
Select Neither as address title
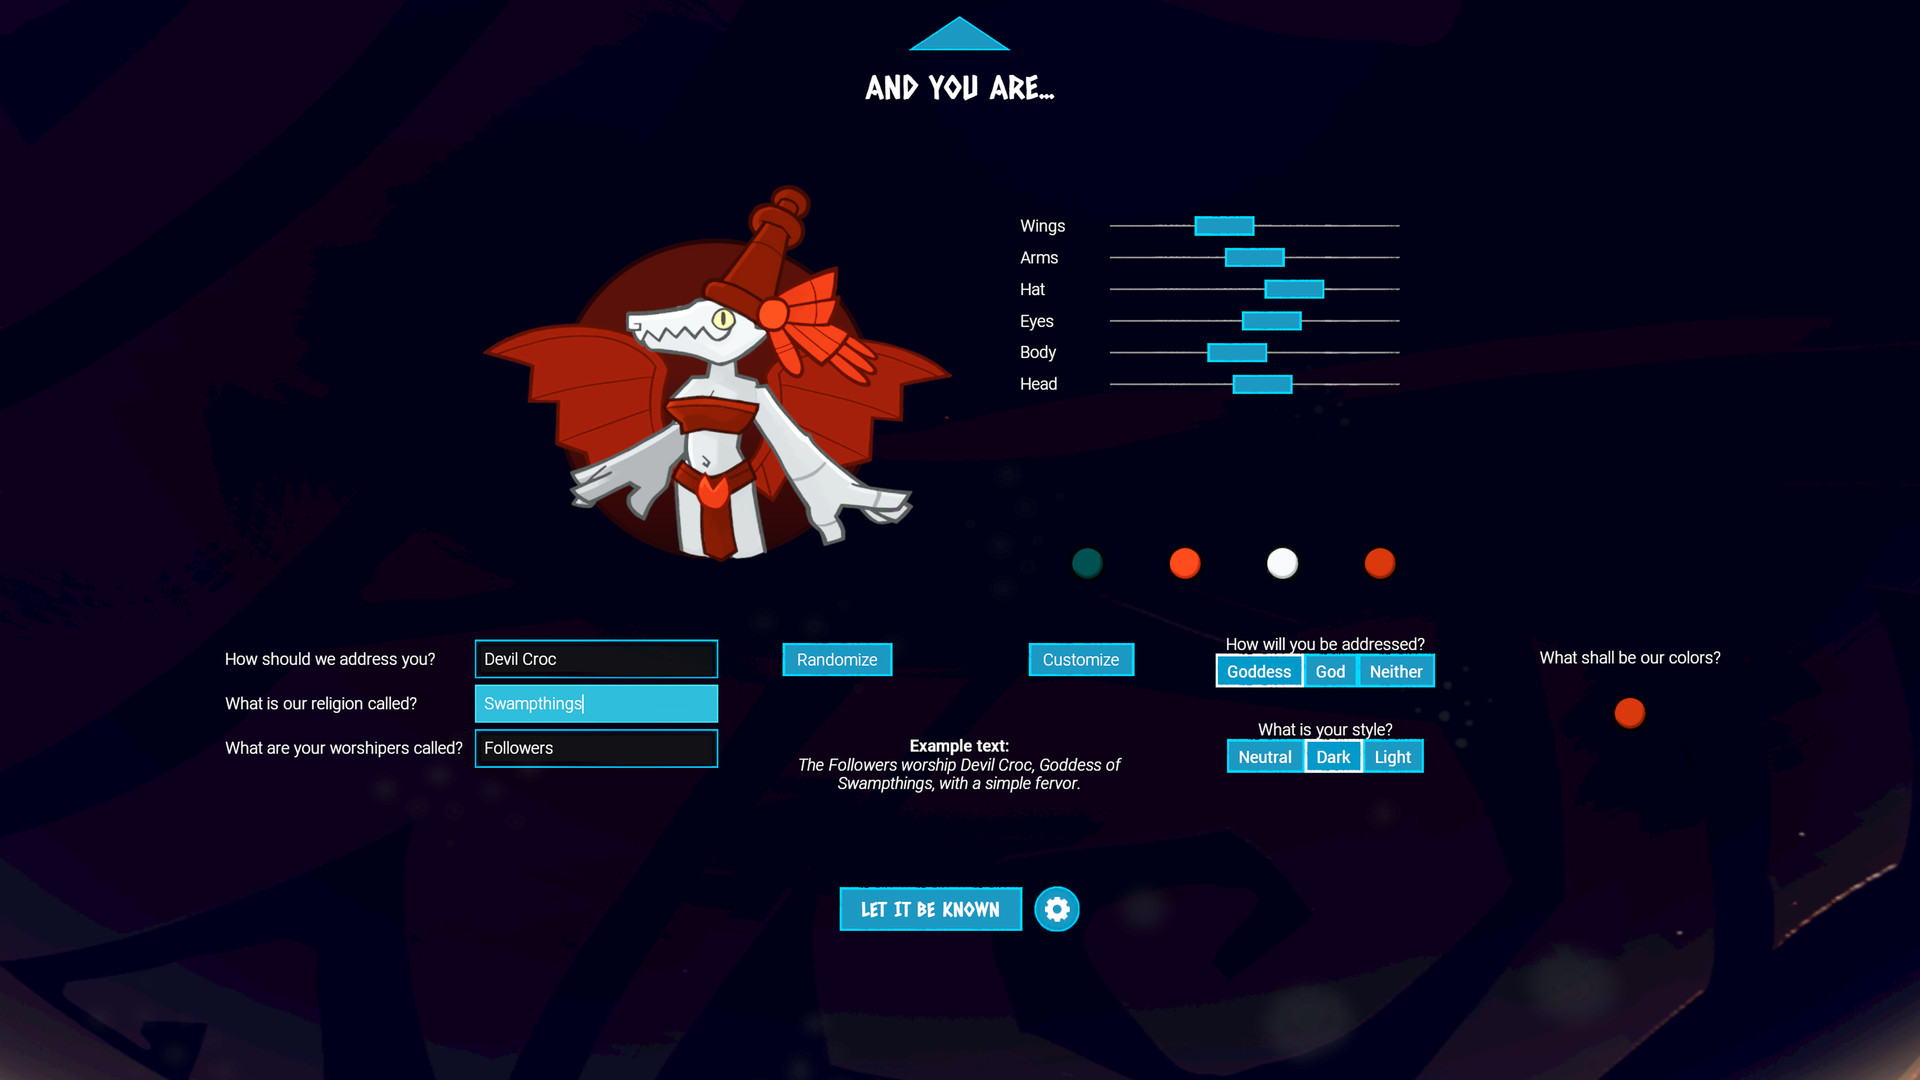1394,671
